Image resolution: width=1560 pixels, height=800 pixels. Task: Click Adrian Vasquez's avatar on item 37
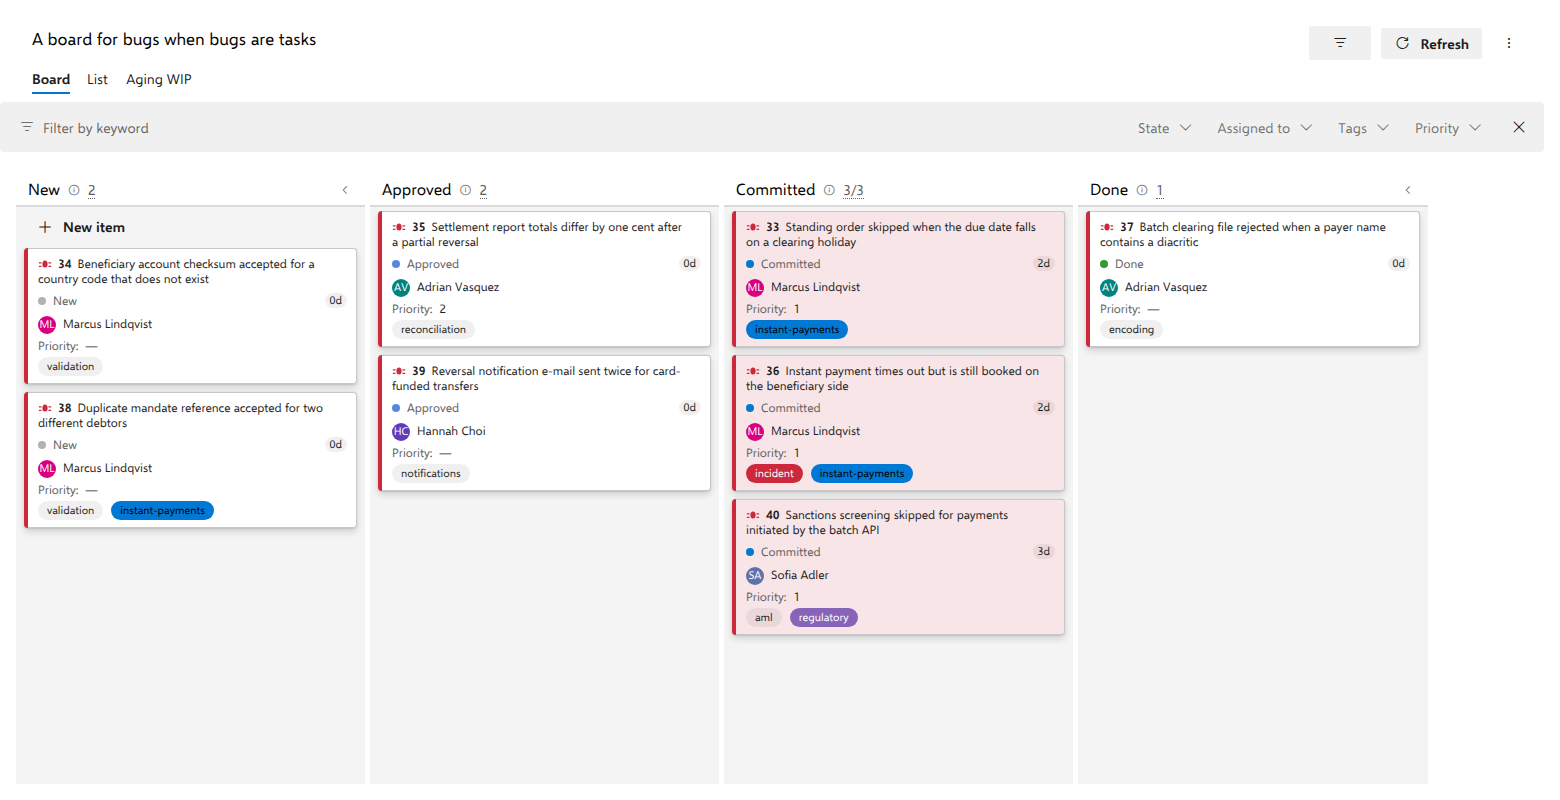coord(1109,287)
